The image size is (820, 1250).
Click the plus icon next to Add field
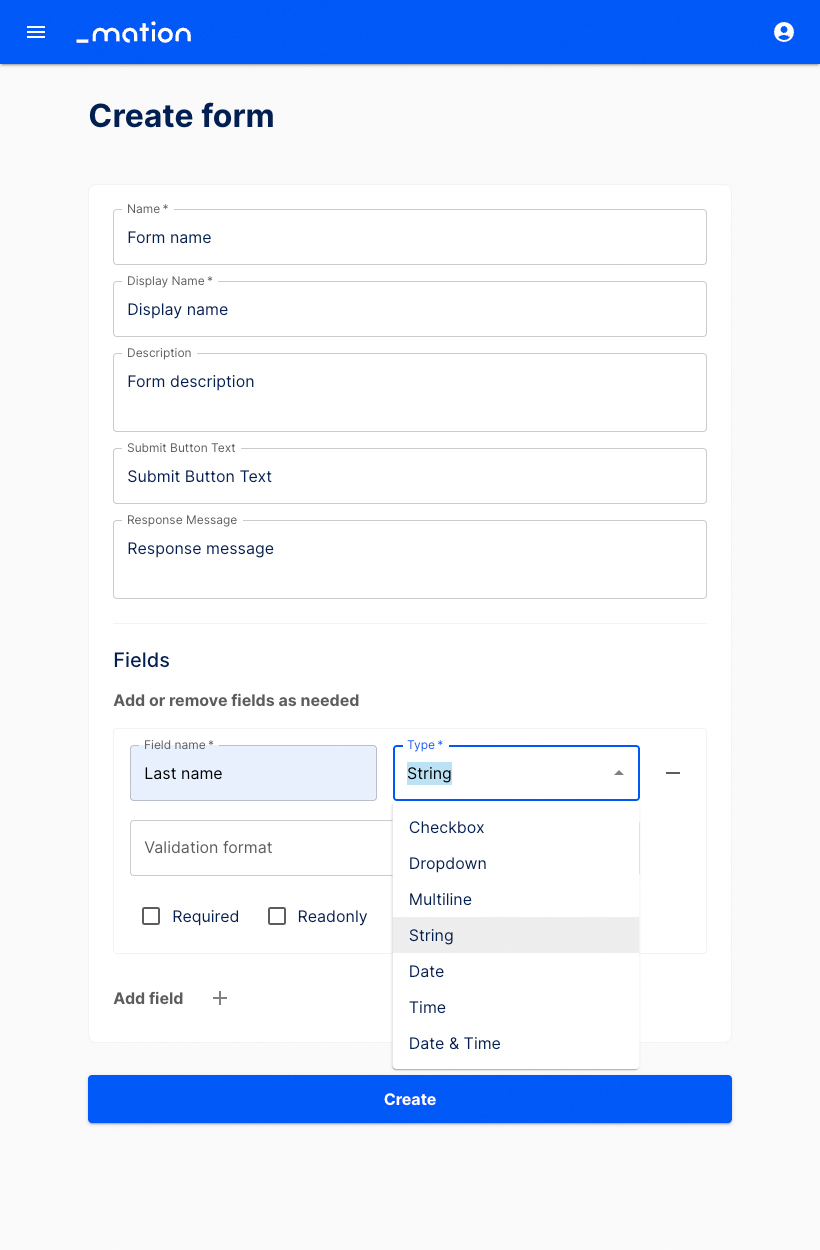[220, 998]
